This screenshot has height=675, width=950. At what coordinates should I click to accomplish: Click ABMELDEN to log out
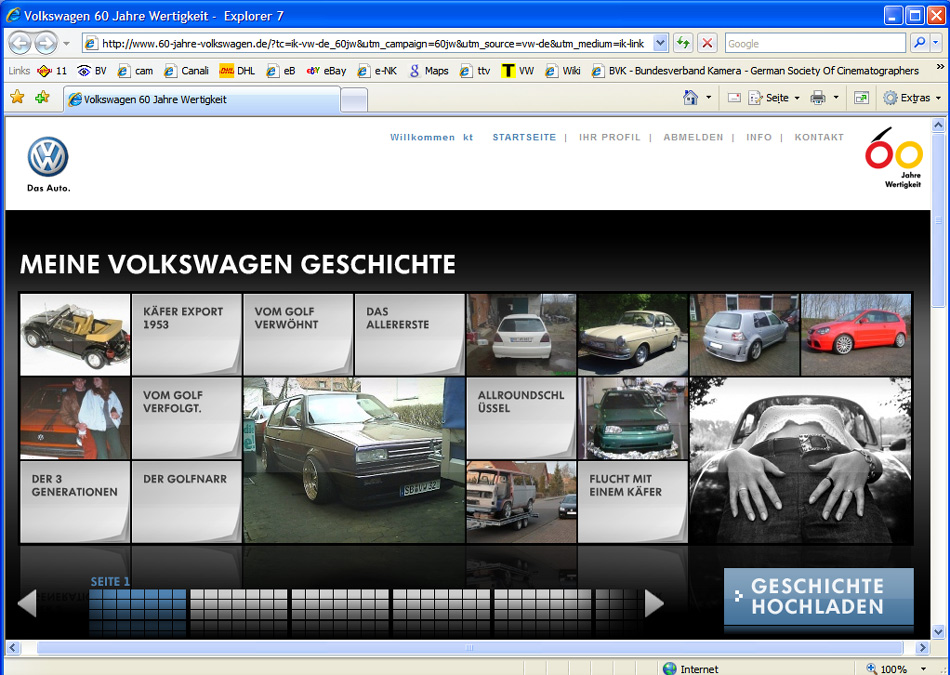click(693, 138)
